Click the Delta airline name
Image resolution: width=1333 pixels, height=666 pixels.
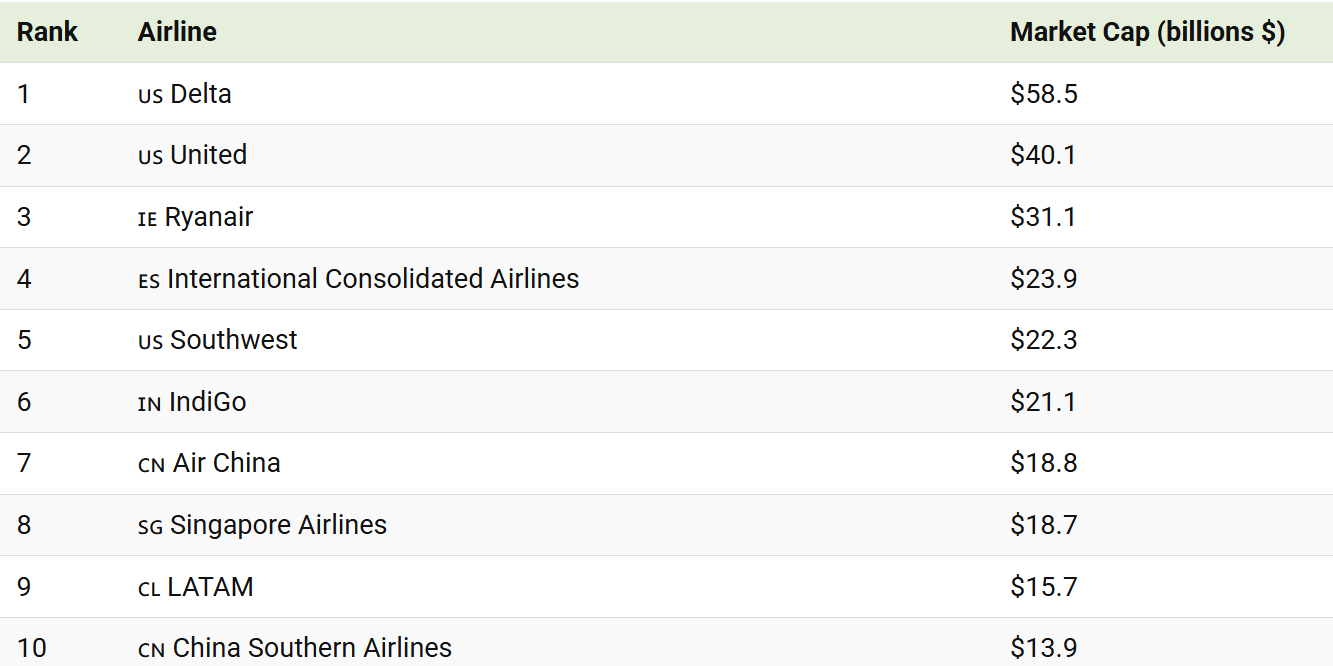point(201,94)
